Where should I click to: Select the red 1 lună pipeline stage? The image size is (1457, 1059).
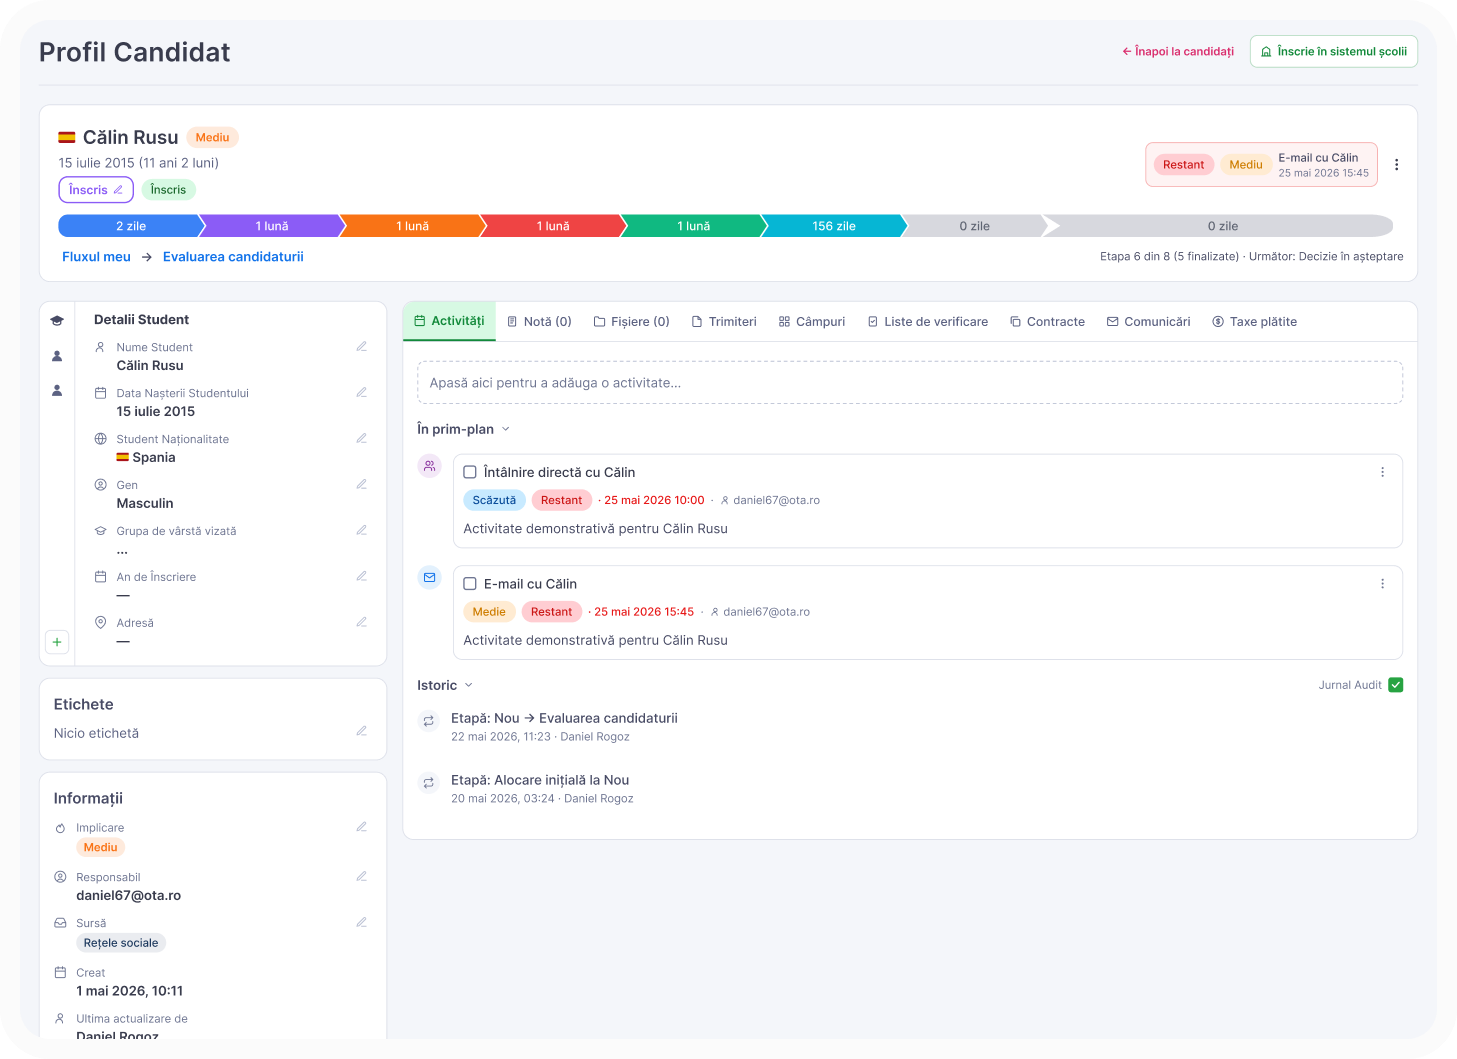552,226
